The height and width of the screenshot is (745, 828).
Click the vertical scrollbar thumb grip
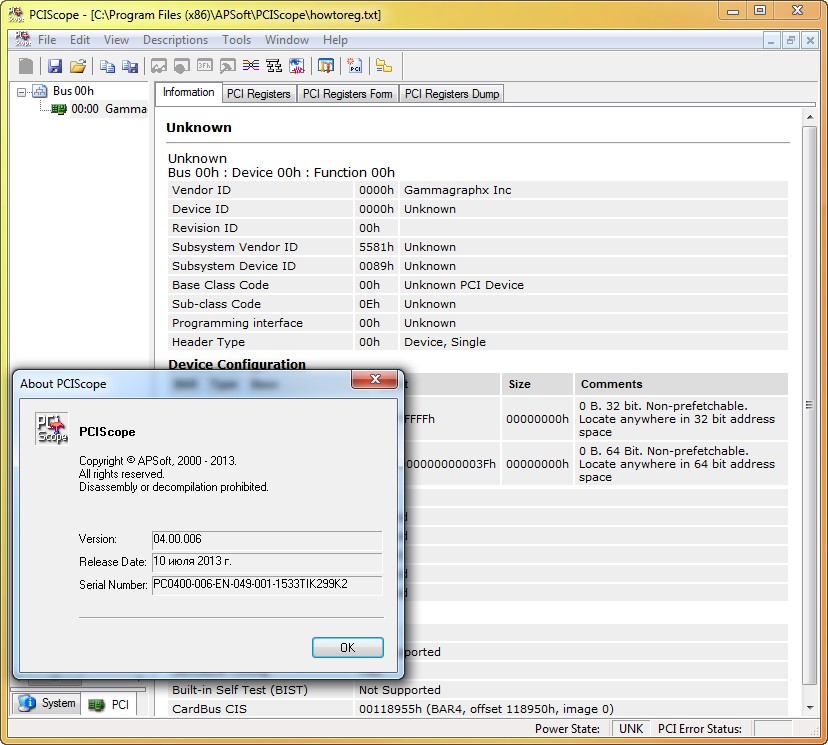pos(810,405)
